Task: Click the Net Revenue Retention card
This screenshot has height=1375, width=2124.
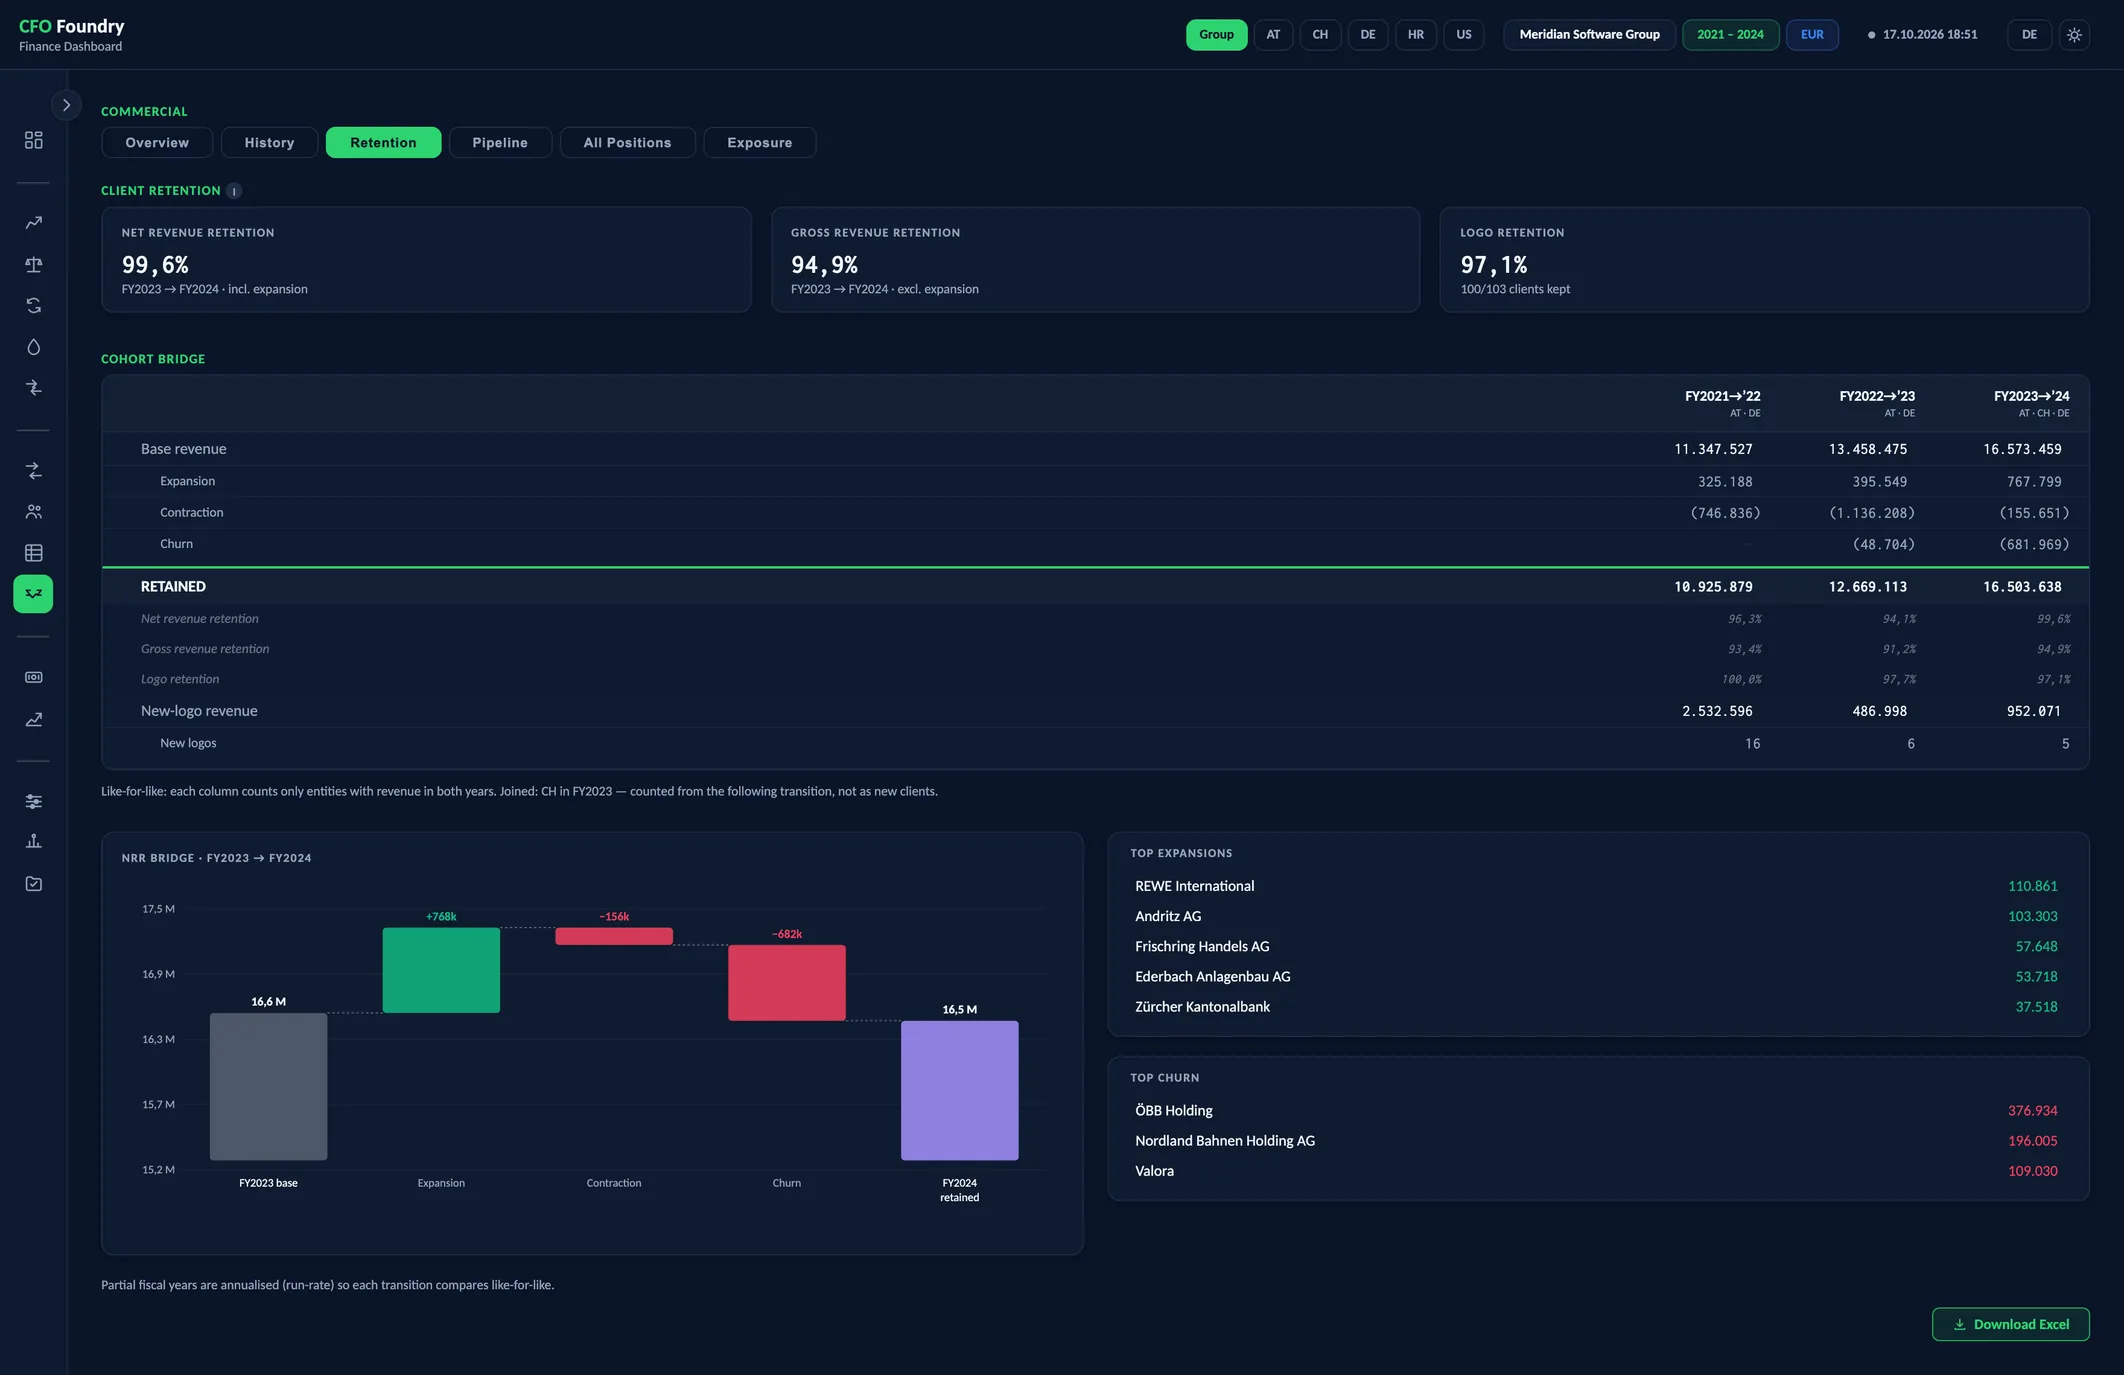Action: pyautogui.click(x=426, y=260)
